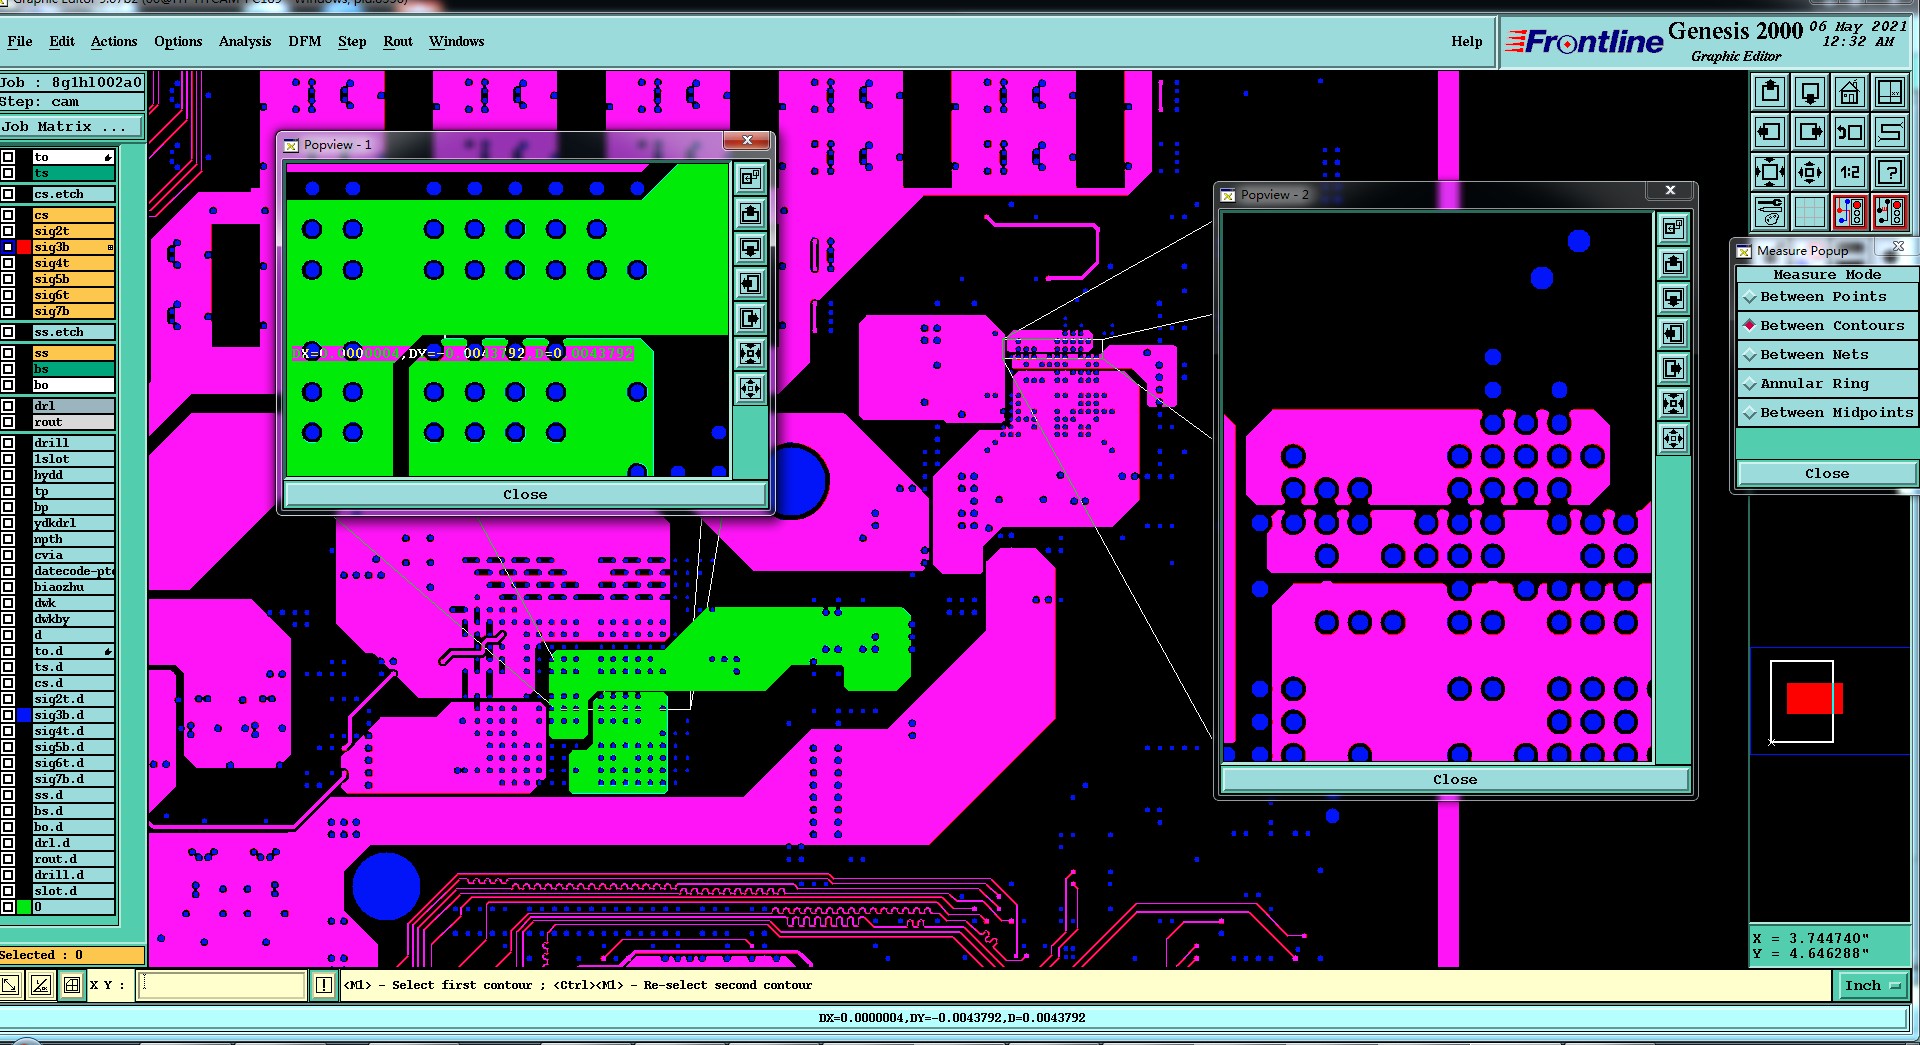Open the wrench and brush settings icon
Screen dimensions: 1920x1045
[1769, 212]
